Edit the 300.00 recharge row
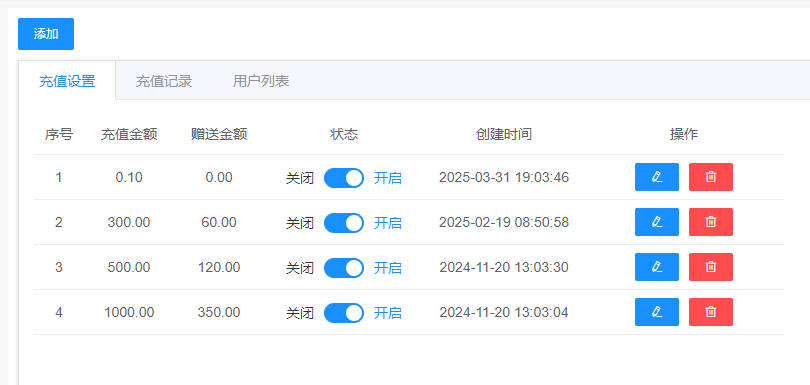Screen dimensions: 810x385 pos(657,222)
